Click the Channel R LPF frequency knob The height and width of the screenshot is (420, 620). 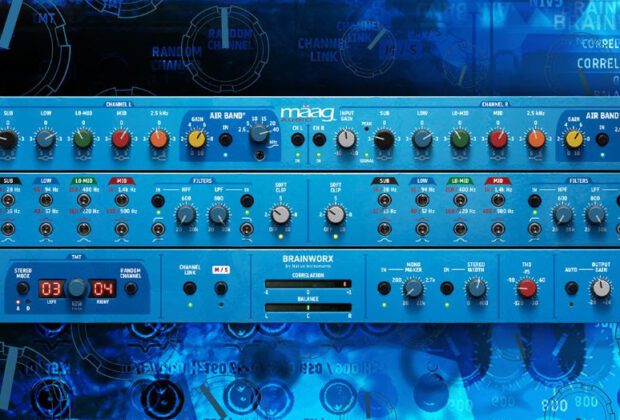tap(595, 215)
